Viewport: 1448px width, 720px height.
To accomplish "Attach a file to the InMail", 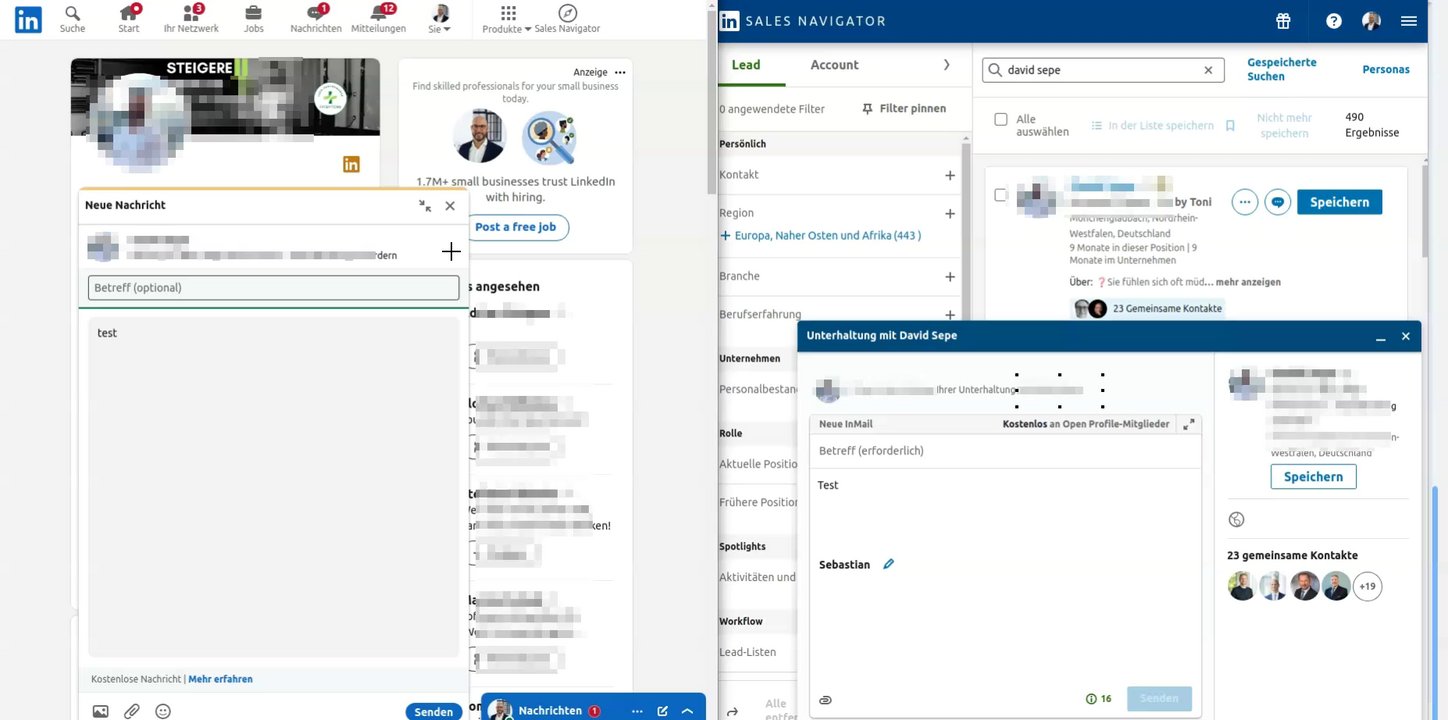I will click(825, 699).
